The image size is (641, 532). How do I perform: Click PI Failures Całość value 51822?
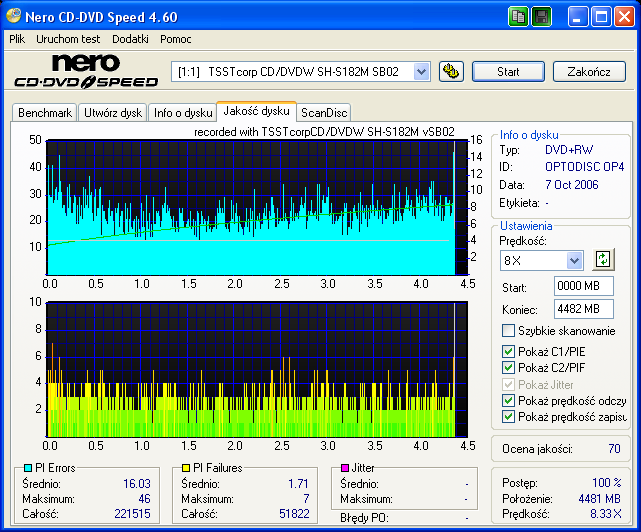point(294,514)
